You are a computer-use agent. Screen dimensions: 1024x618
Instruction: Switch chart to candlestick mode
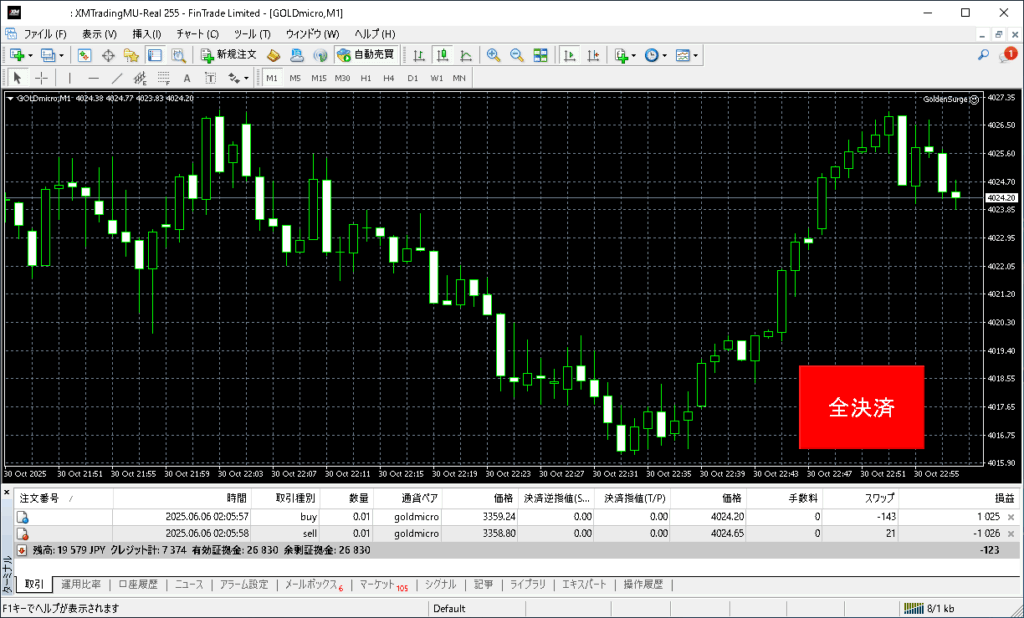(441, 55)
